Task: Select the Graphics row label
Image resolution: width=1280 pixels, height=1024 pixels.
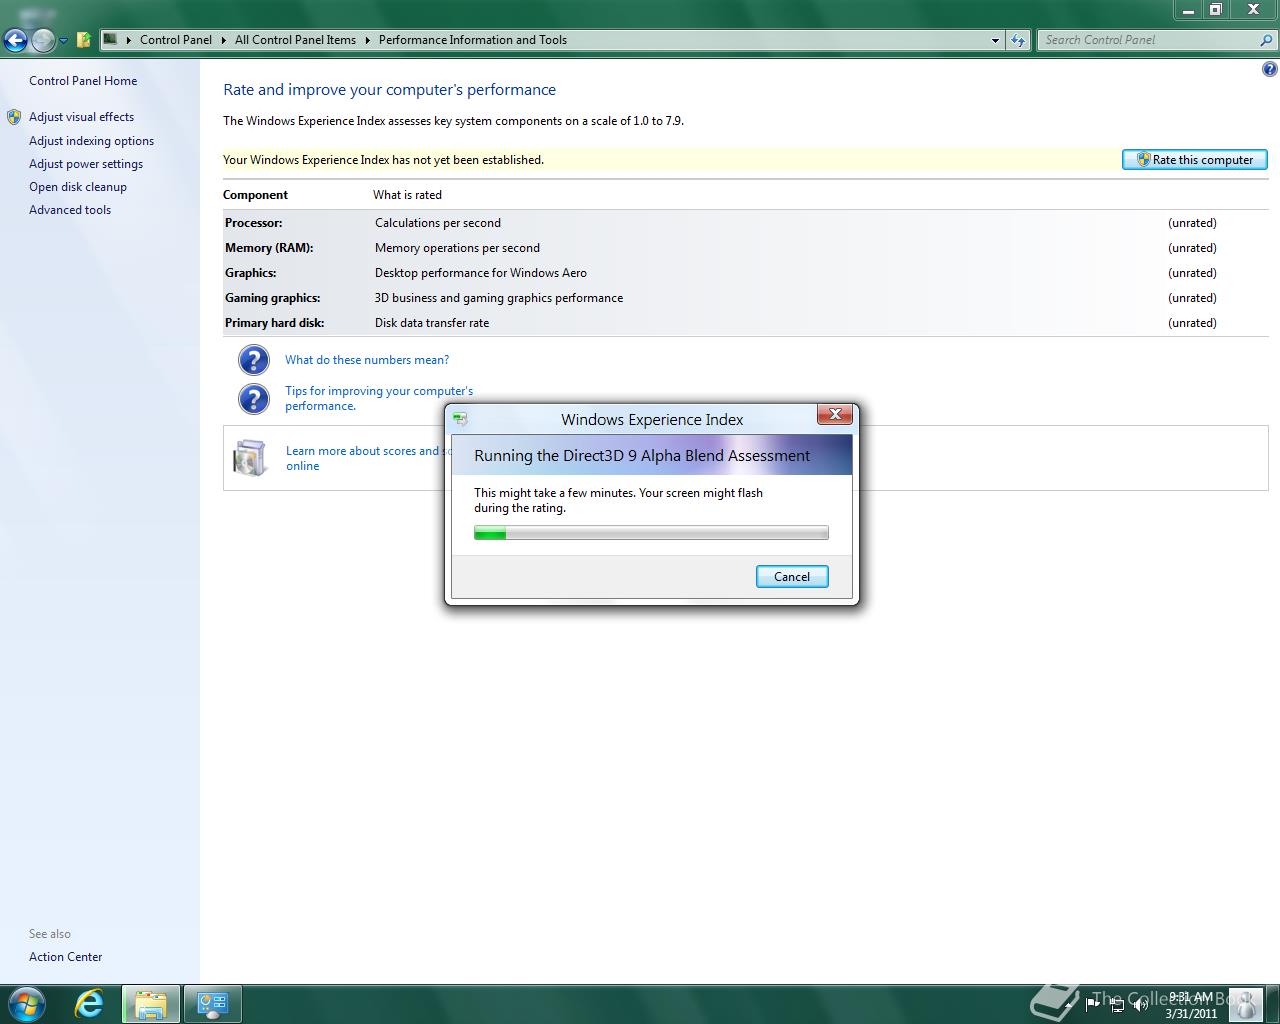Action: point(251,273)
